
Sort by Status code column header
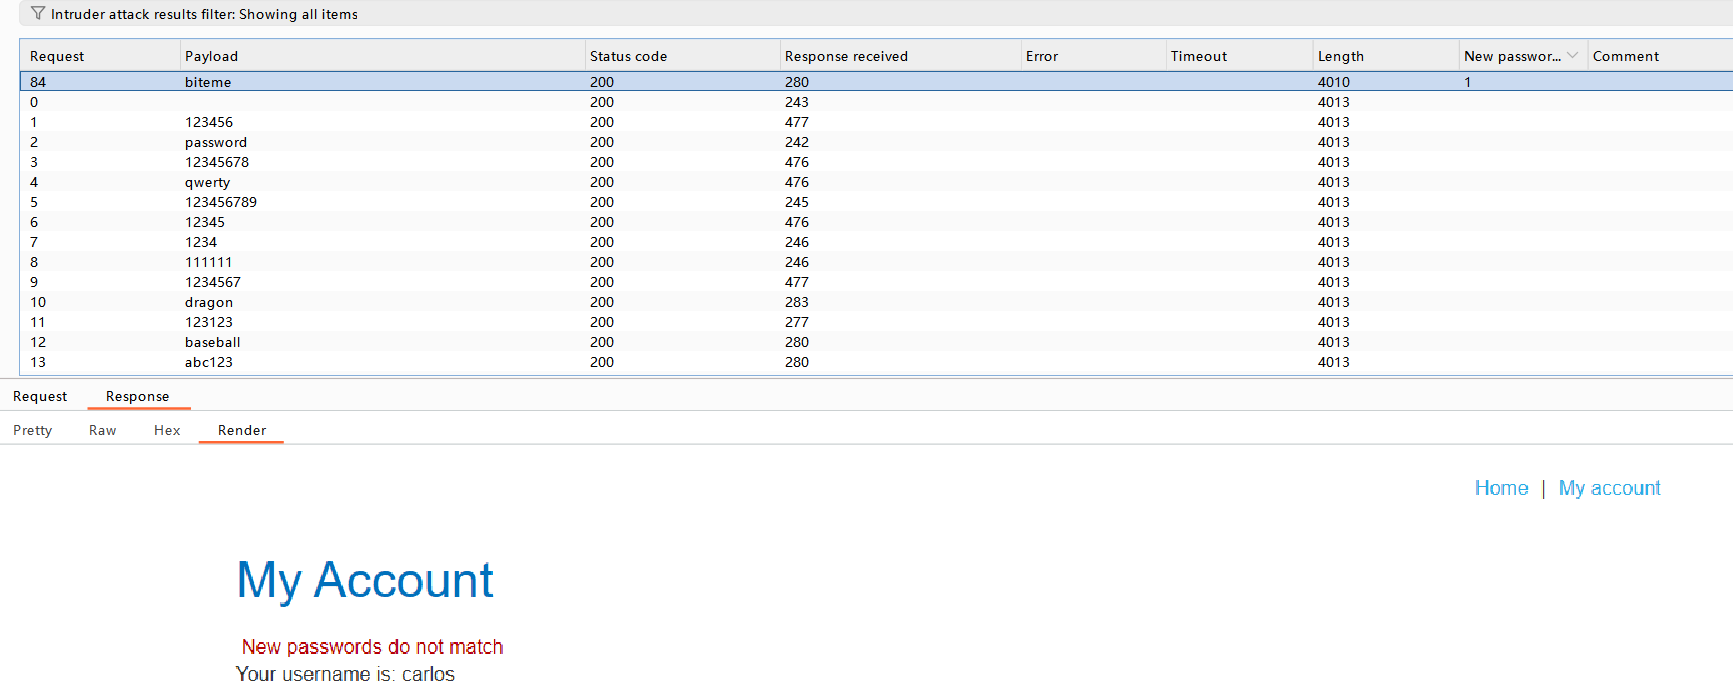click(x=628, y=56)
